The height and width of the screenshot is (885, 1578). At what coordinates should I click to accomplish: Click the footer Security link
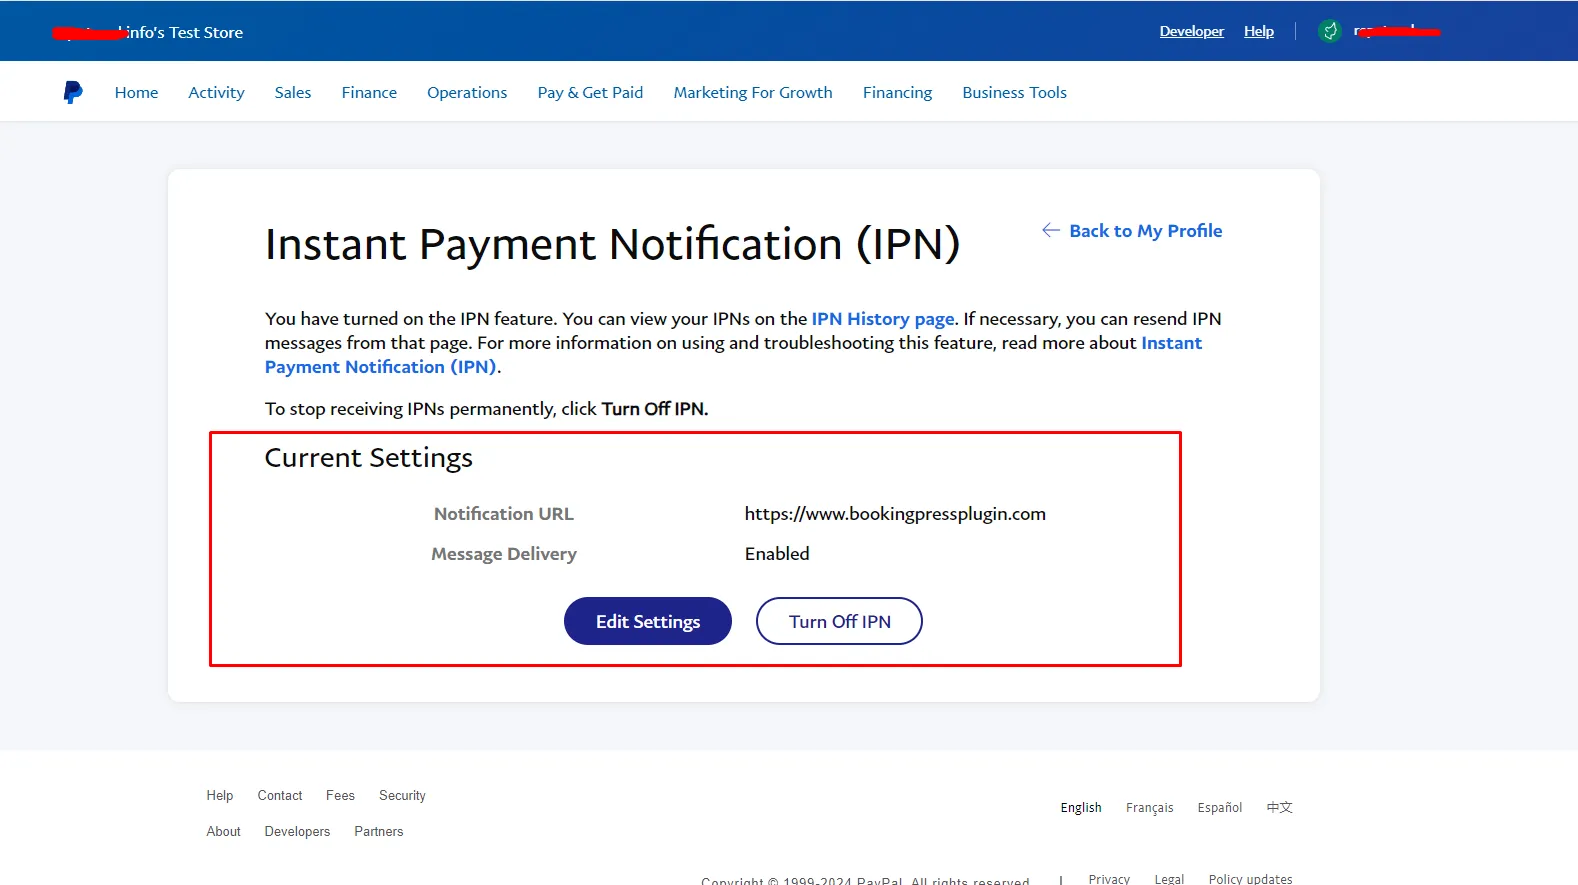coord(402,796)
